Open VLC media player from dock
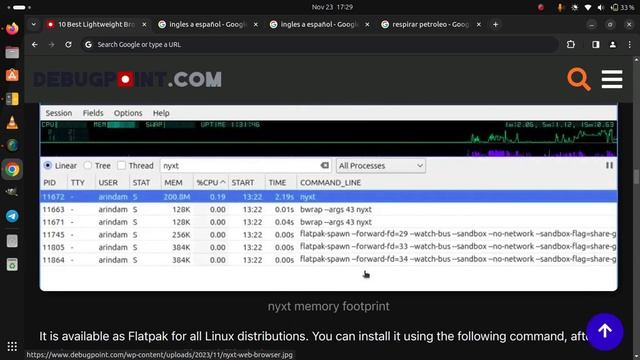Viewport: 640px width, 360px height. click(12, 122)
